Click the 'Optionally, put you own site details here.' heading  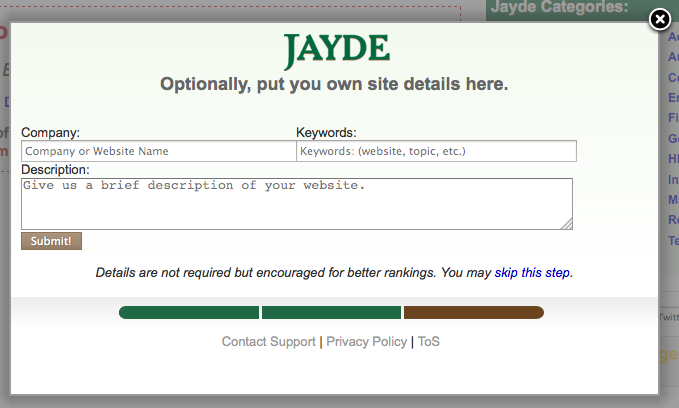pos(334,84)
